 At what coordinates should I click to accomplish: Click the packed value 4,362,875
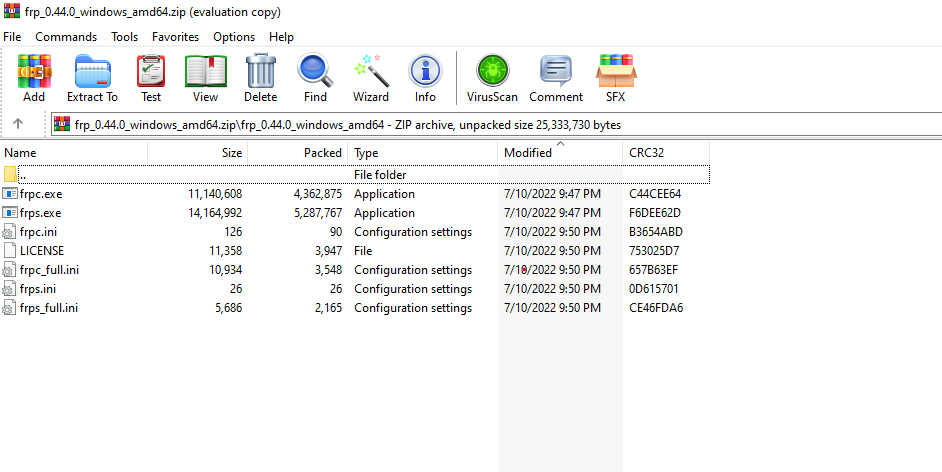click(318, 194)
